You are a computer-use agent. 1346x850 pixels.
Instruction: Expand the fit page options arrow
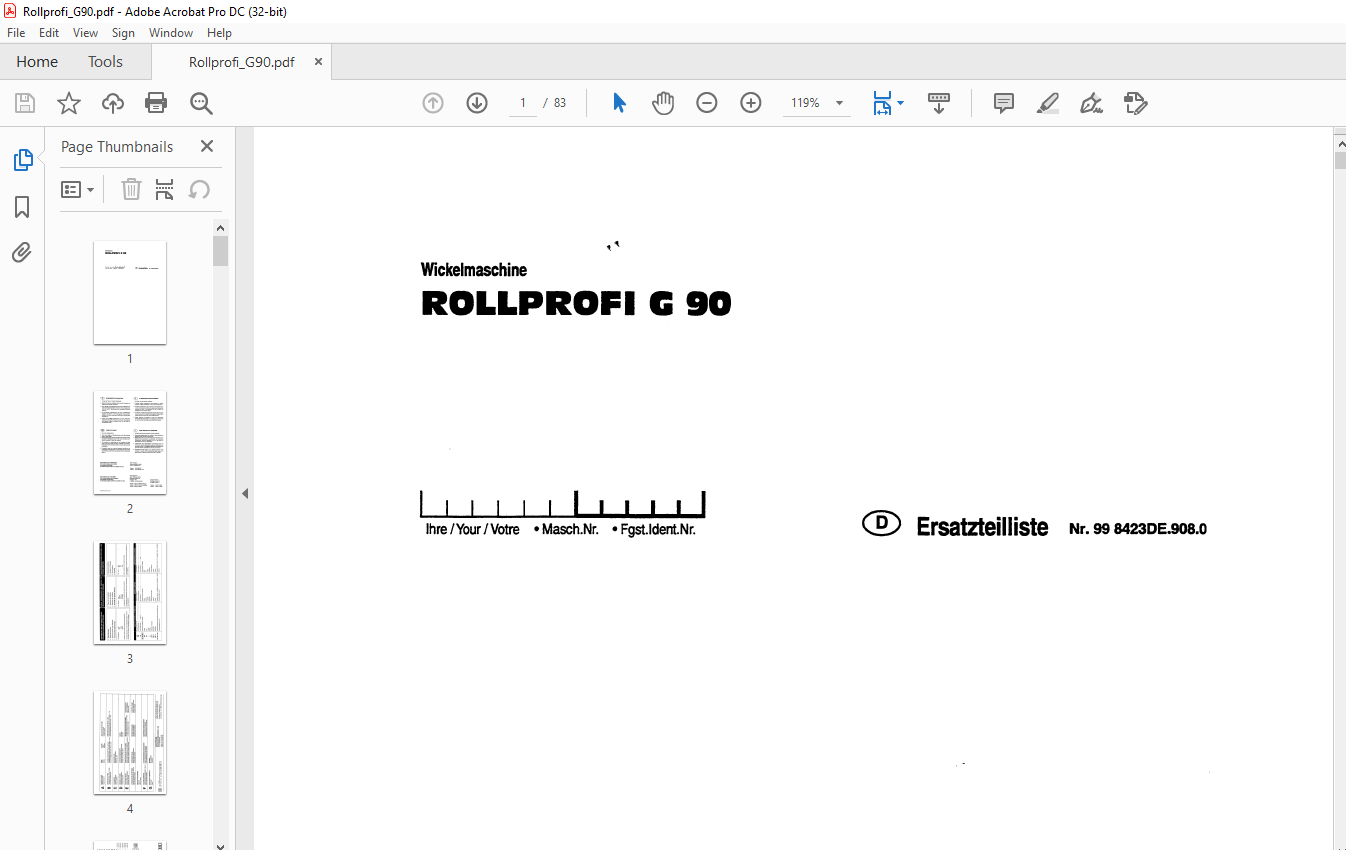click(900, 103)
